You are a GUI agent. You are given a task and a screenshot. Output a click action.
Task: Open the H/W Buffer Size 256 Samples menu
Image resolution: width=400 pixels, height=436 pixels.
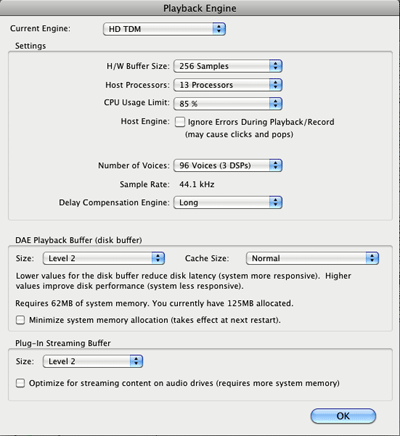pyautogui.click(x=228, y=66)
